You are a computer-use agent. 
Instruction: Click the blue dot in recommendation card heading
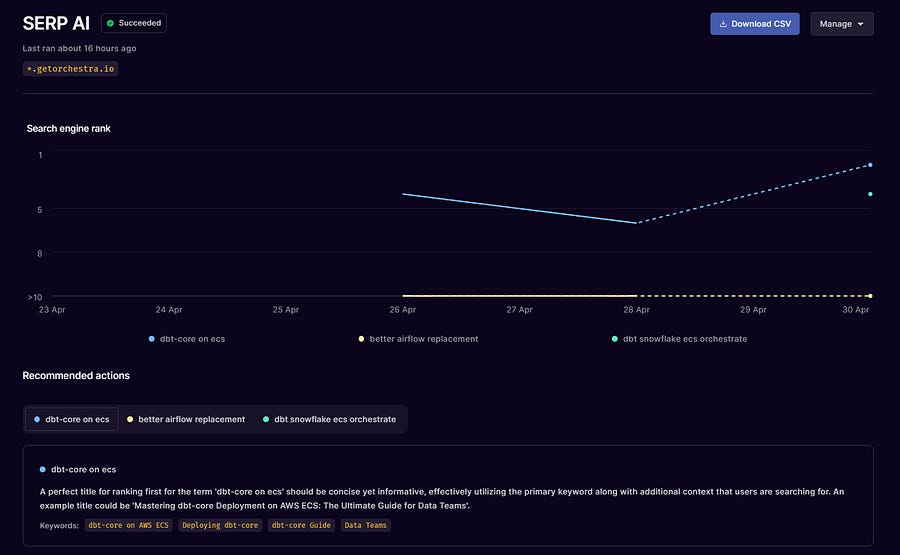pos(42,469)
